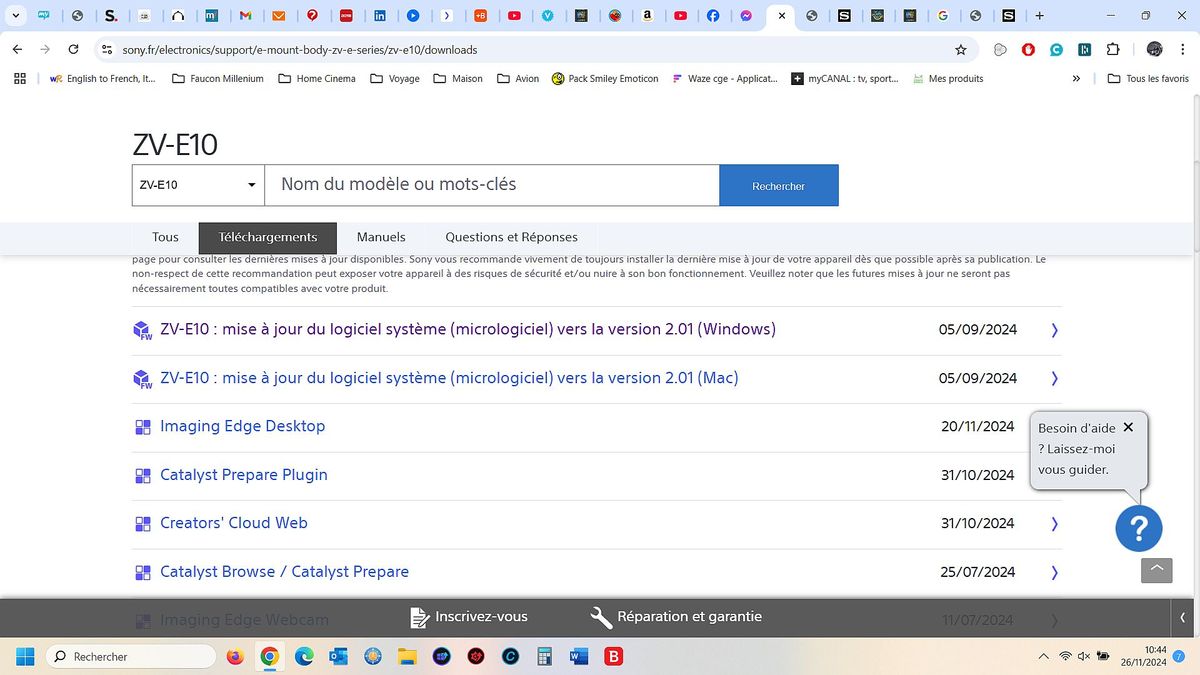Click the double chevron to show more bookmarks
Viewport: 1200px width, 675px height.
pyautogui.click(x=1076, y=78)
